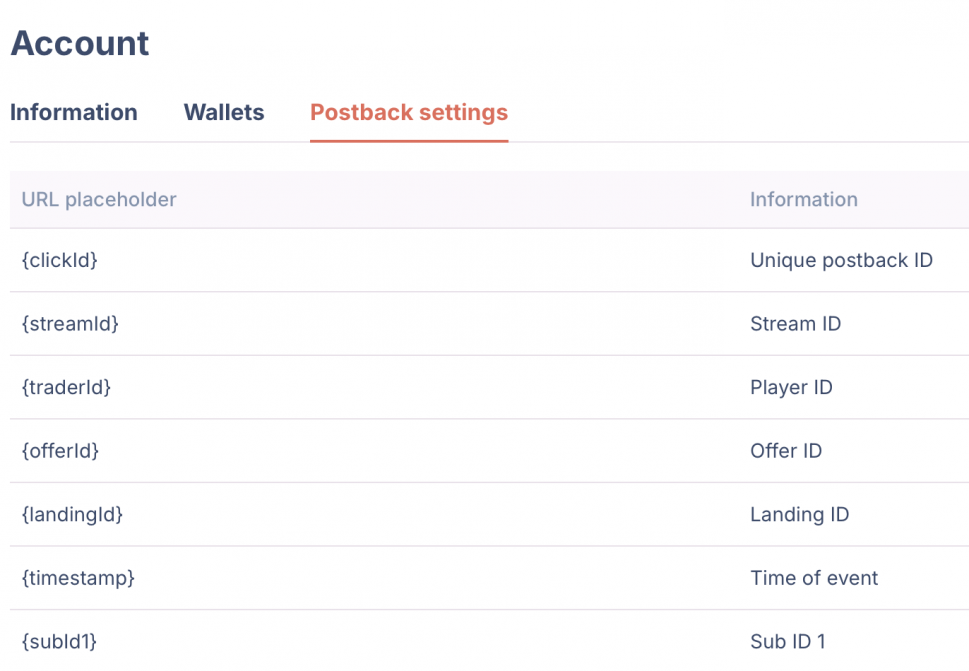Image resolution: width=969 pixels, height=671 pixels.
Task: Click the Information column header
Action: 803,200
